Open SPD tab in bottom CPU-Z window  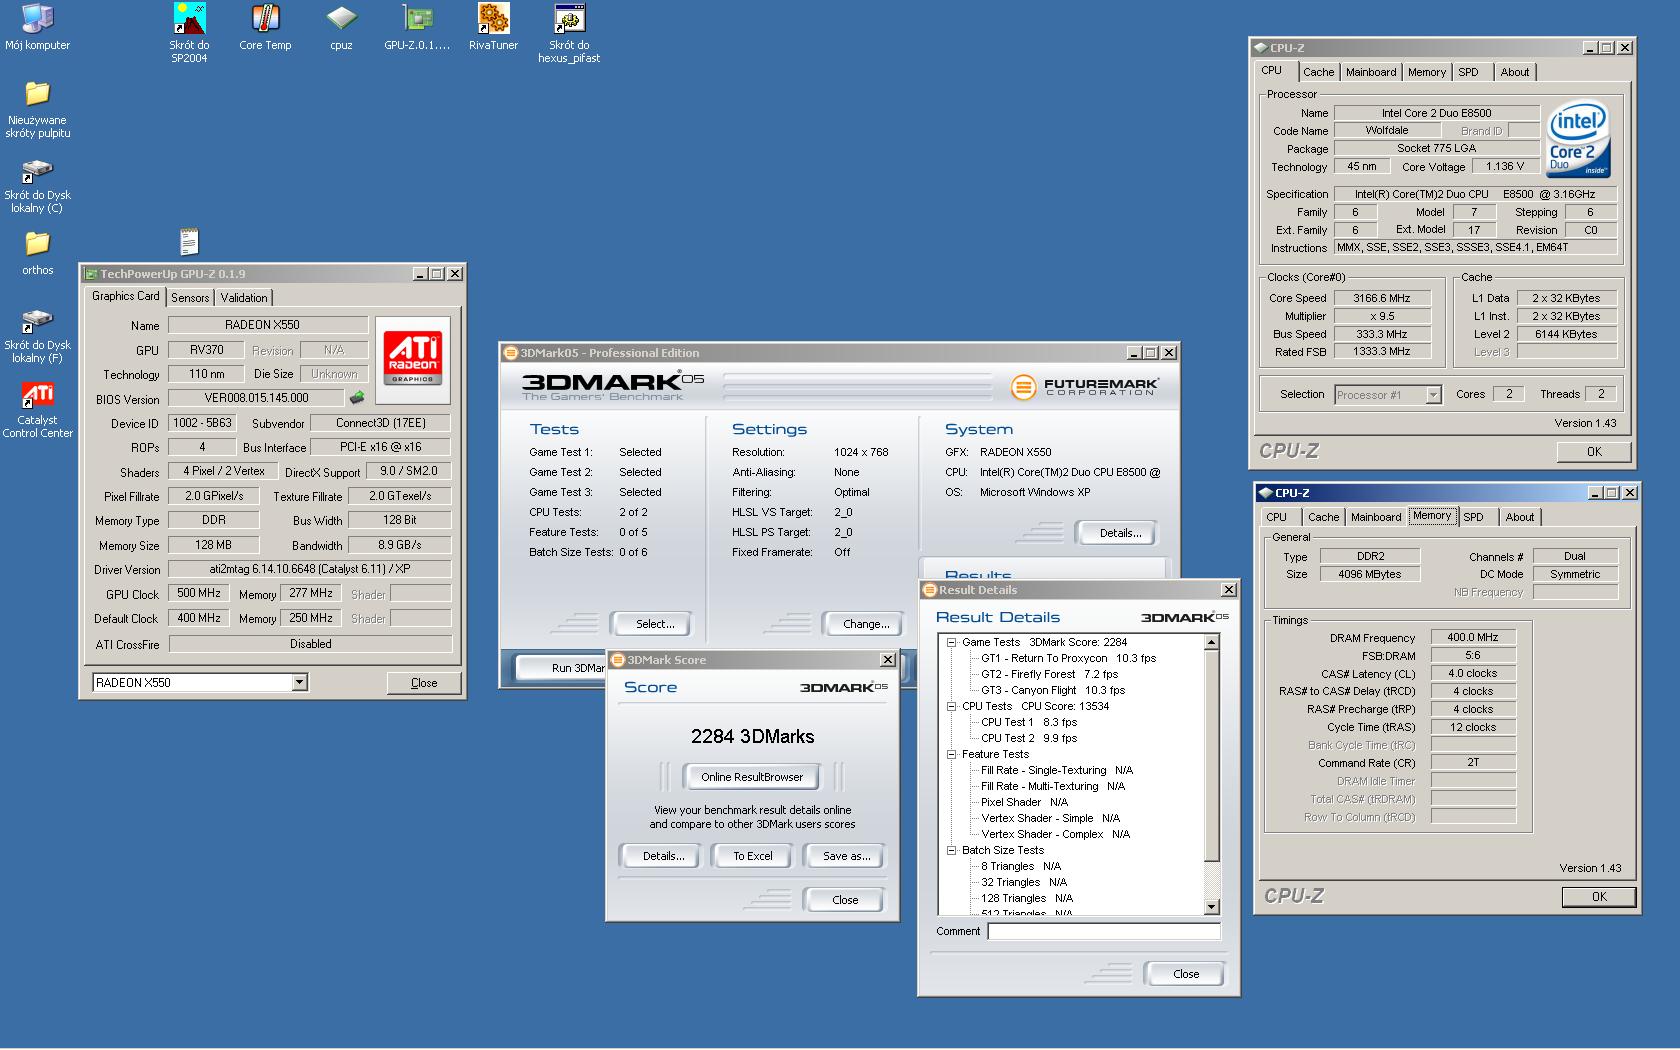coord(1473,517)
